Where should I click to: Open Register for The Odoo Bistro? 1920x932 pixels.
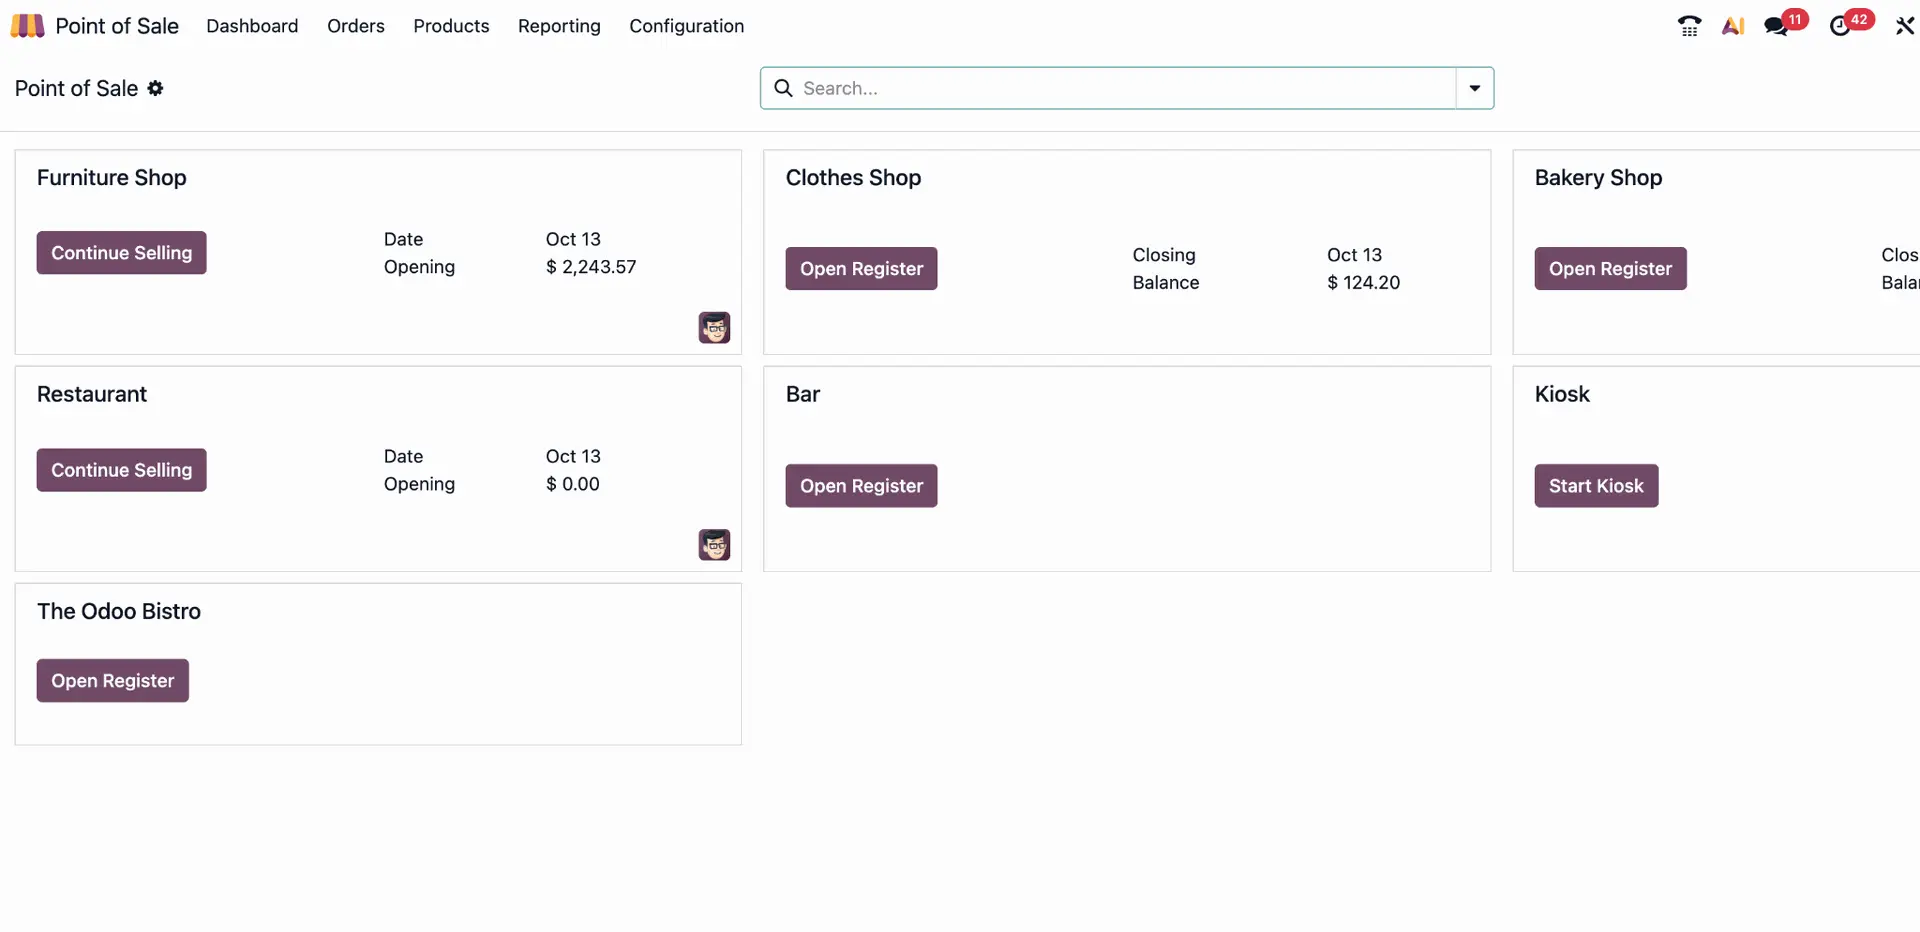coord(111,680)
